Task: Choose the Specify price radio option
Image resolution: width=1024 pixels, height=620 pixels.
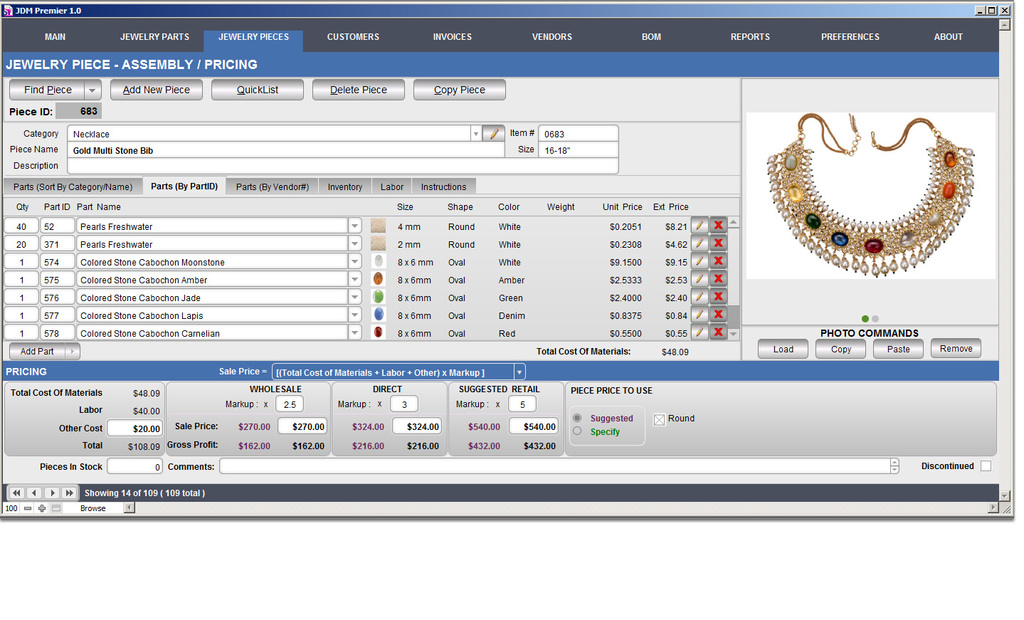Action: click(577, 431)
